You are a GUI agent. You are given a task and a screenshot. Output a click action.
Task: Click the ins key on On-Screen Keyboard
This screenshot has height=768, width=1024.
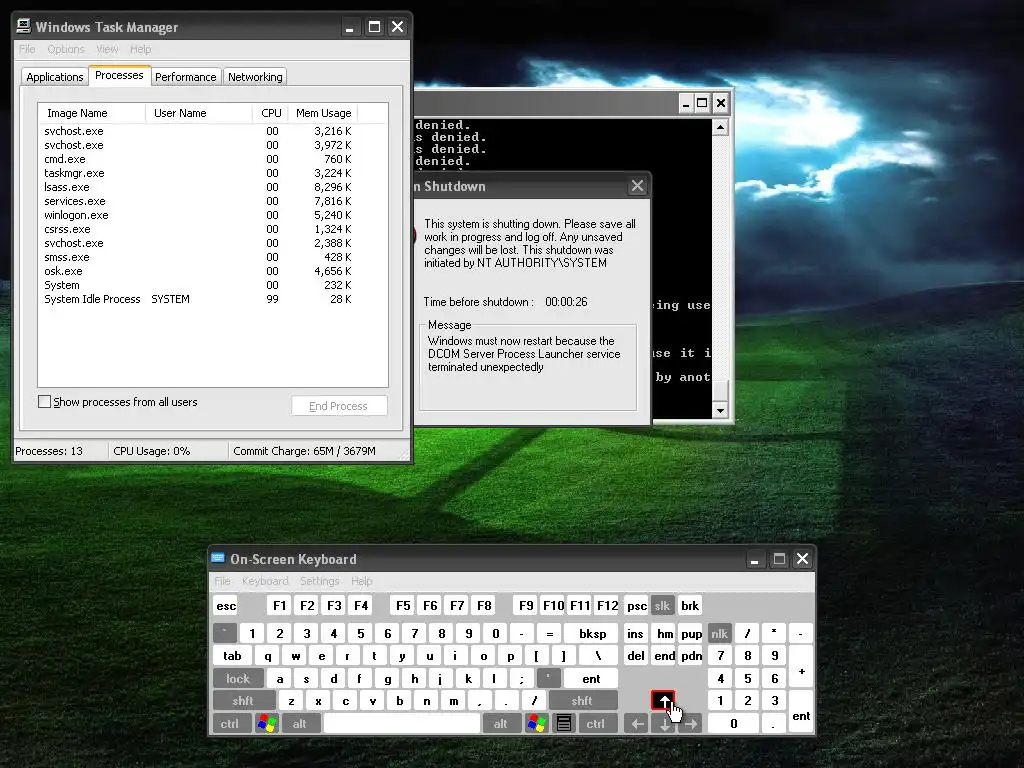coord(635,633)
